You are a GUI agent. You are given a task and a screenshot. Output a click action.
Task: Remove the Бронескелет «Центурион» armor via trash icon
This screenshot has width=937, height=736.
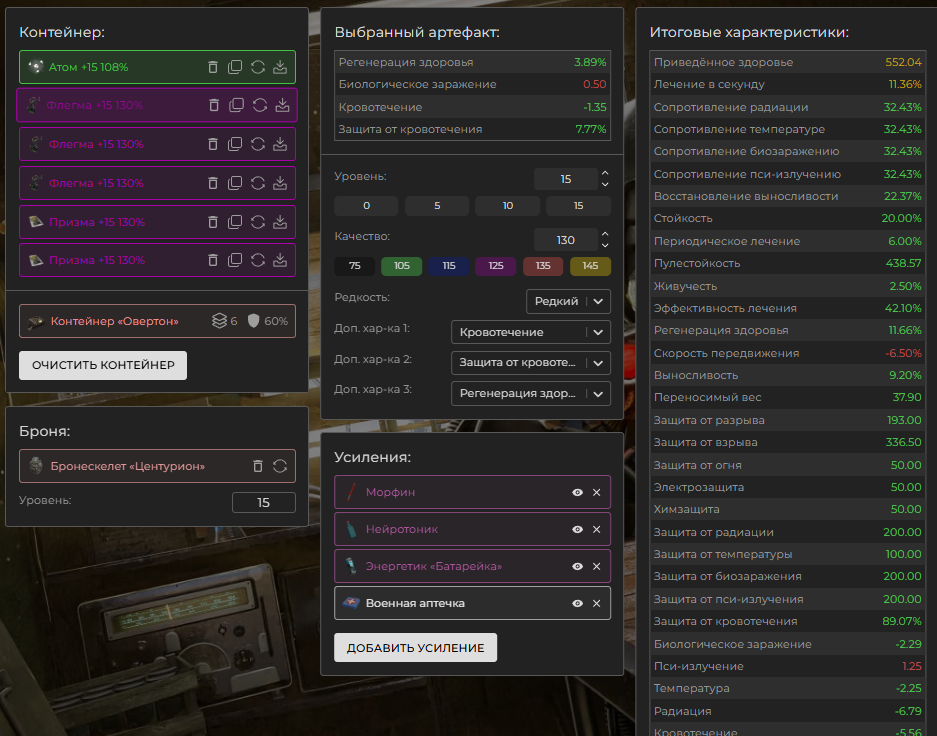pos(258,466)
